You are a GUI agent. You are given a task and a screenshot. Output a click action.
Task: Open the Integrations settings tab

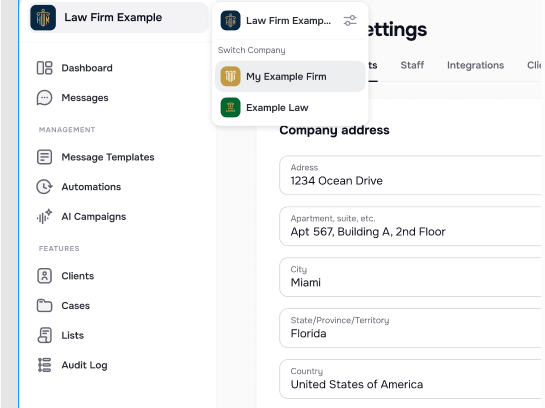475,65
